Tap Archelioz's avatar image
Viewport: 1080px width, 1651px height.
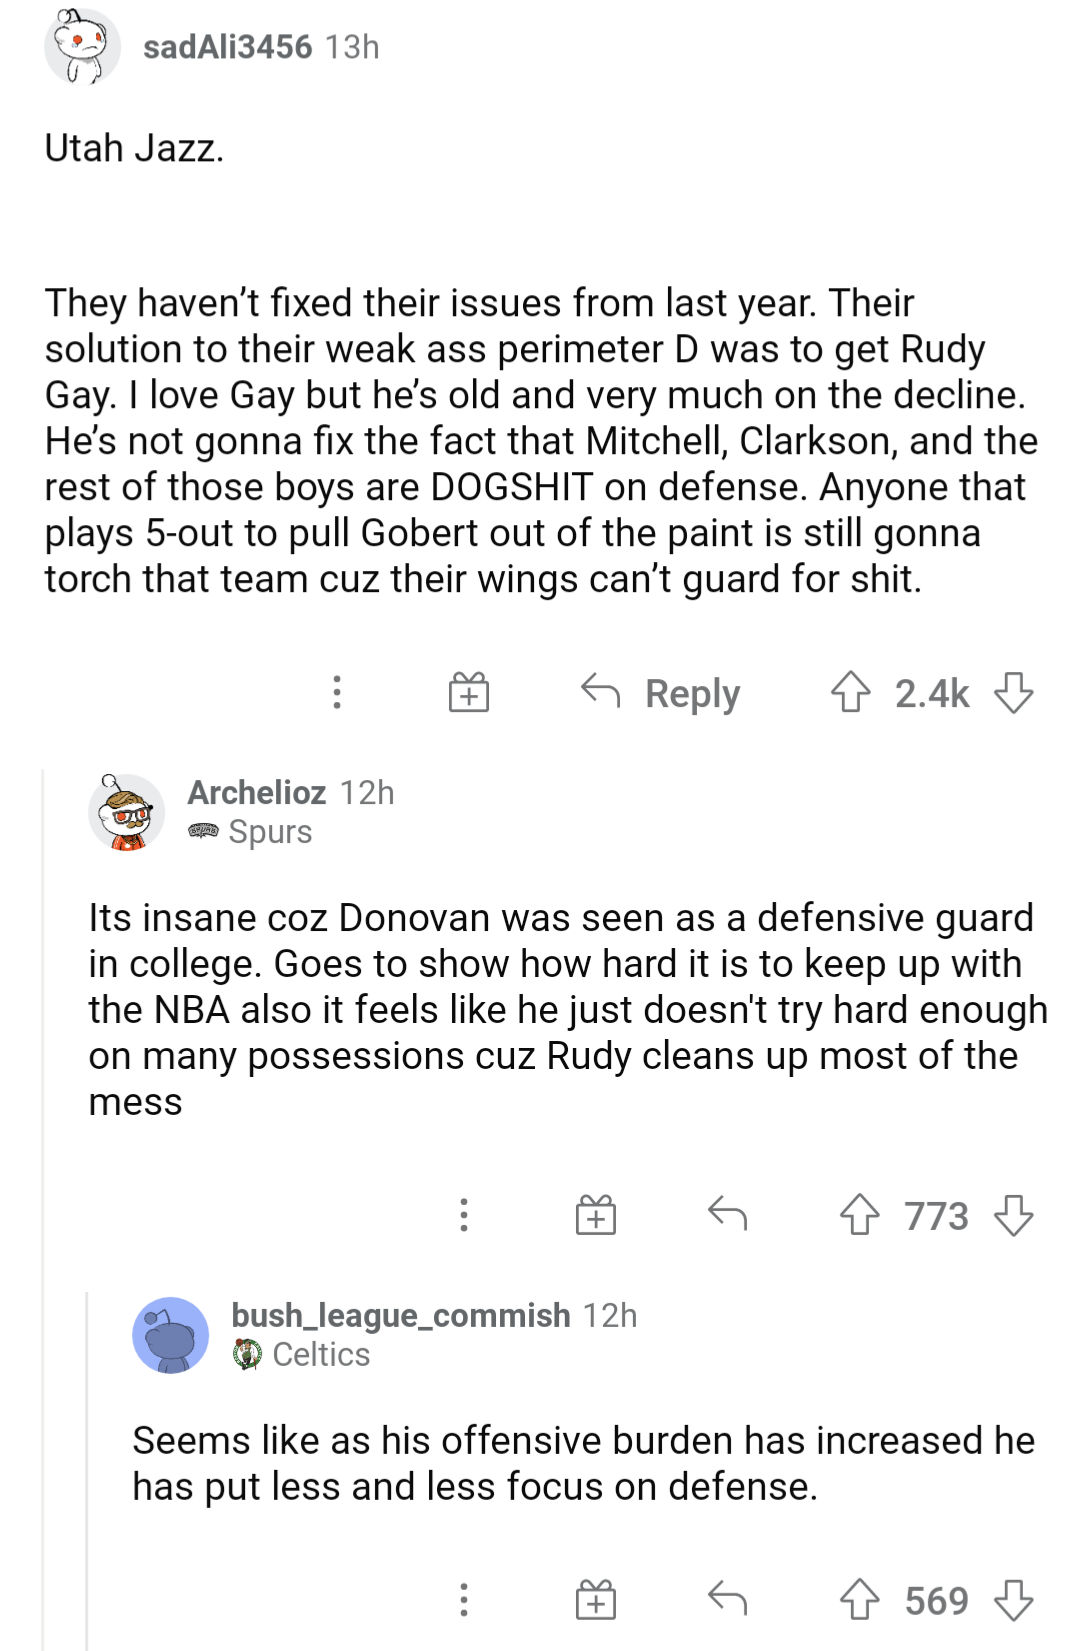(x=126, y=812)
